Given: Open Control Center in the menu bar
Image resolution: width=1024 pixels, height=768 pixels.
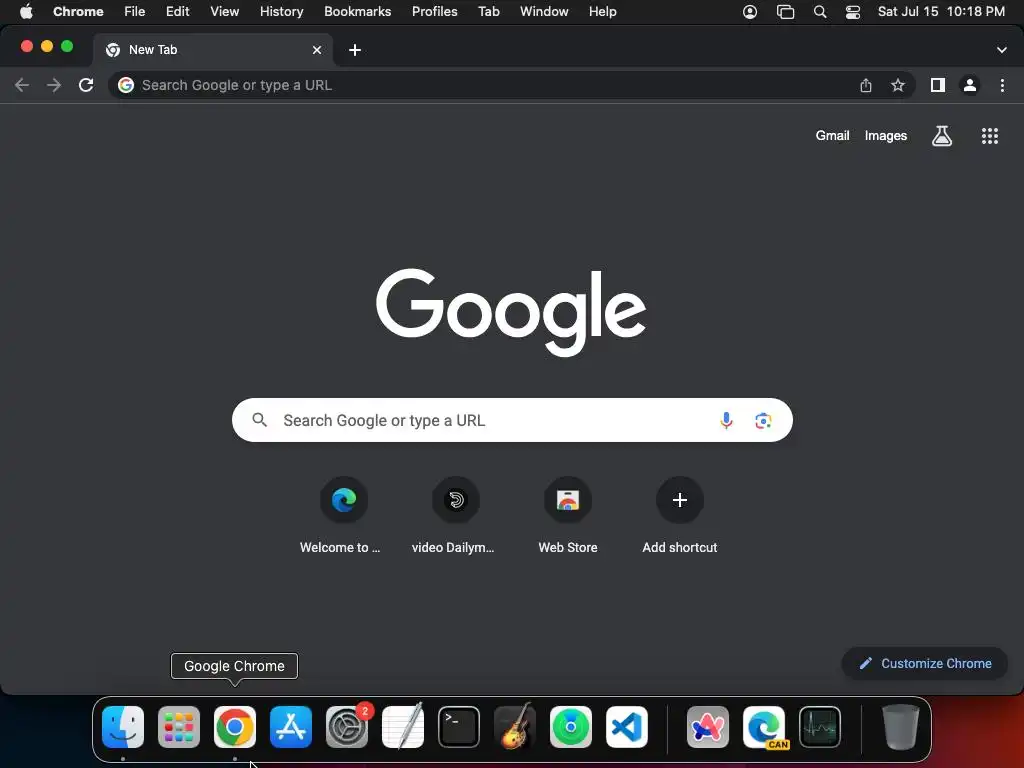Looking at the screenshot, I should (853, 12).
